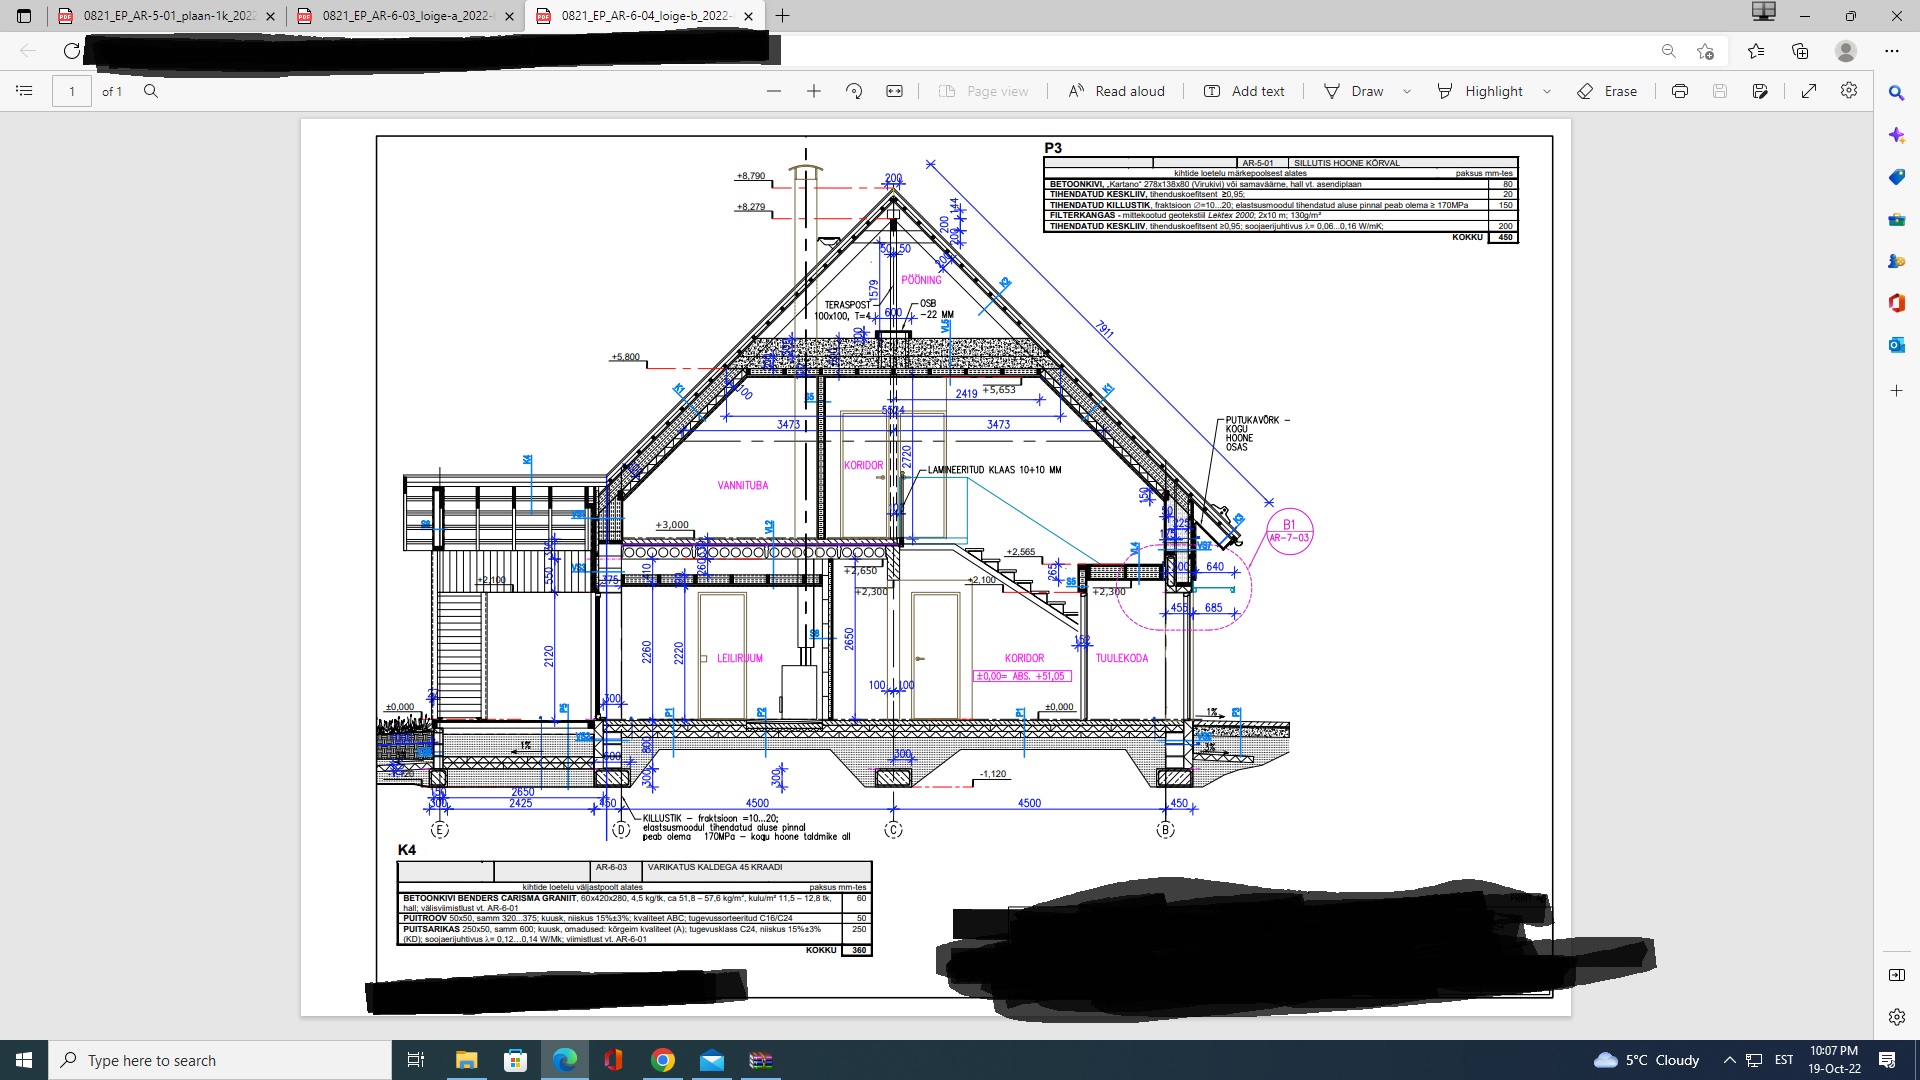Click the Add text button
Image resolution: width=1920 pixels, height=1080 pixels.
[x=1244, y=91]
